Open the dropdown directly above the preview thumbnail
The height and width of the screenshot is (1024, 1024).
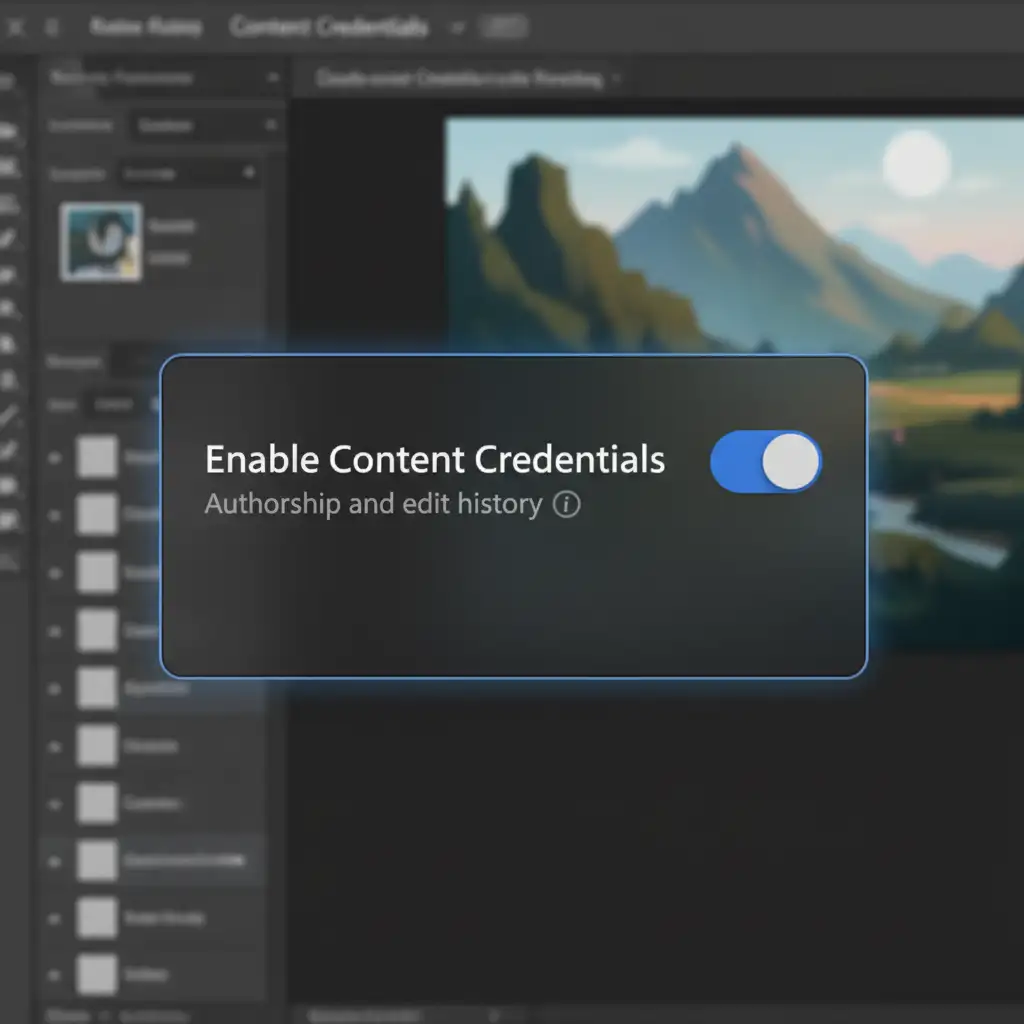click(x=188, y=174)
